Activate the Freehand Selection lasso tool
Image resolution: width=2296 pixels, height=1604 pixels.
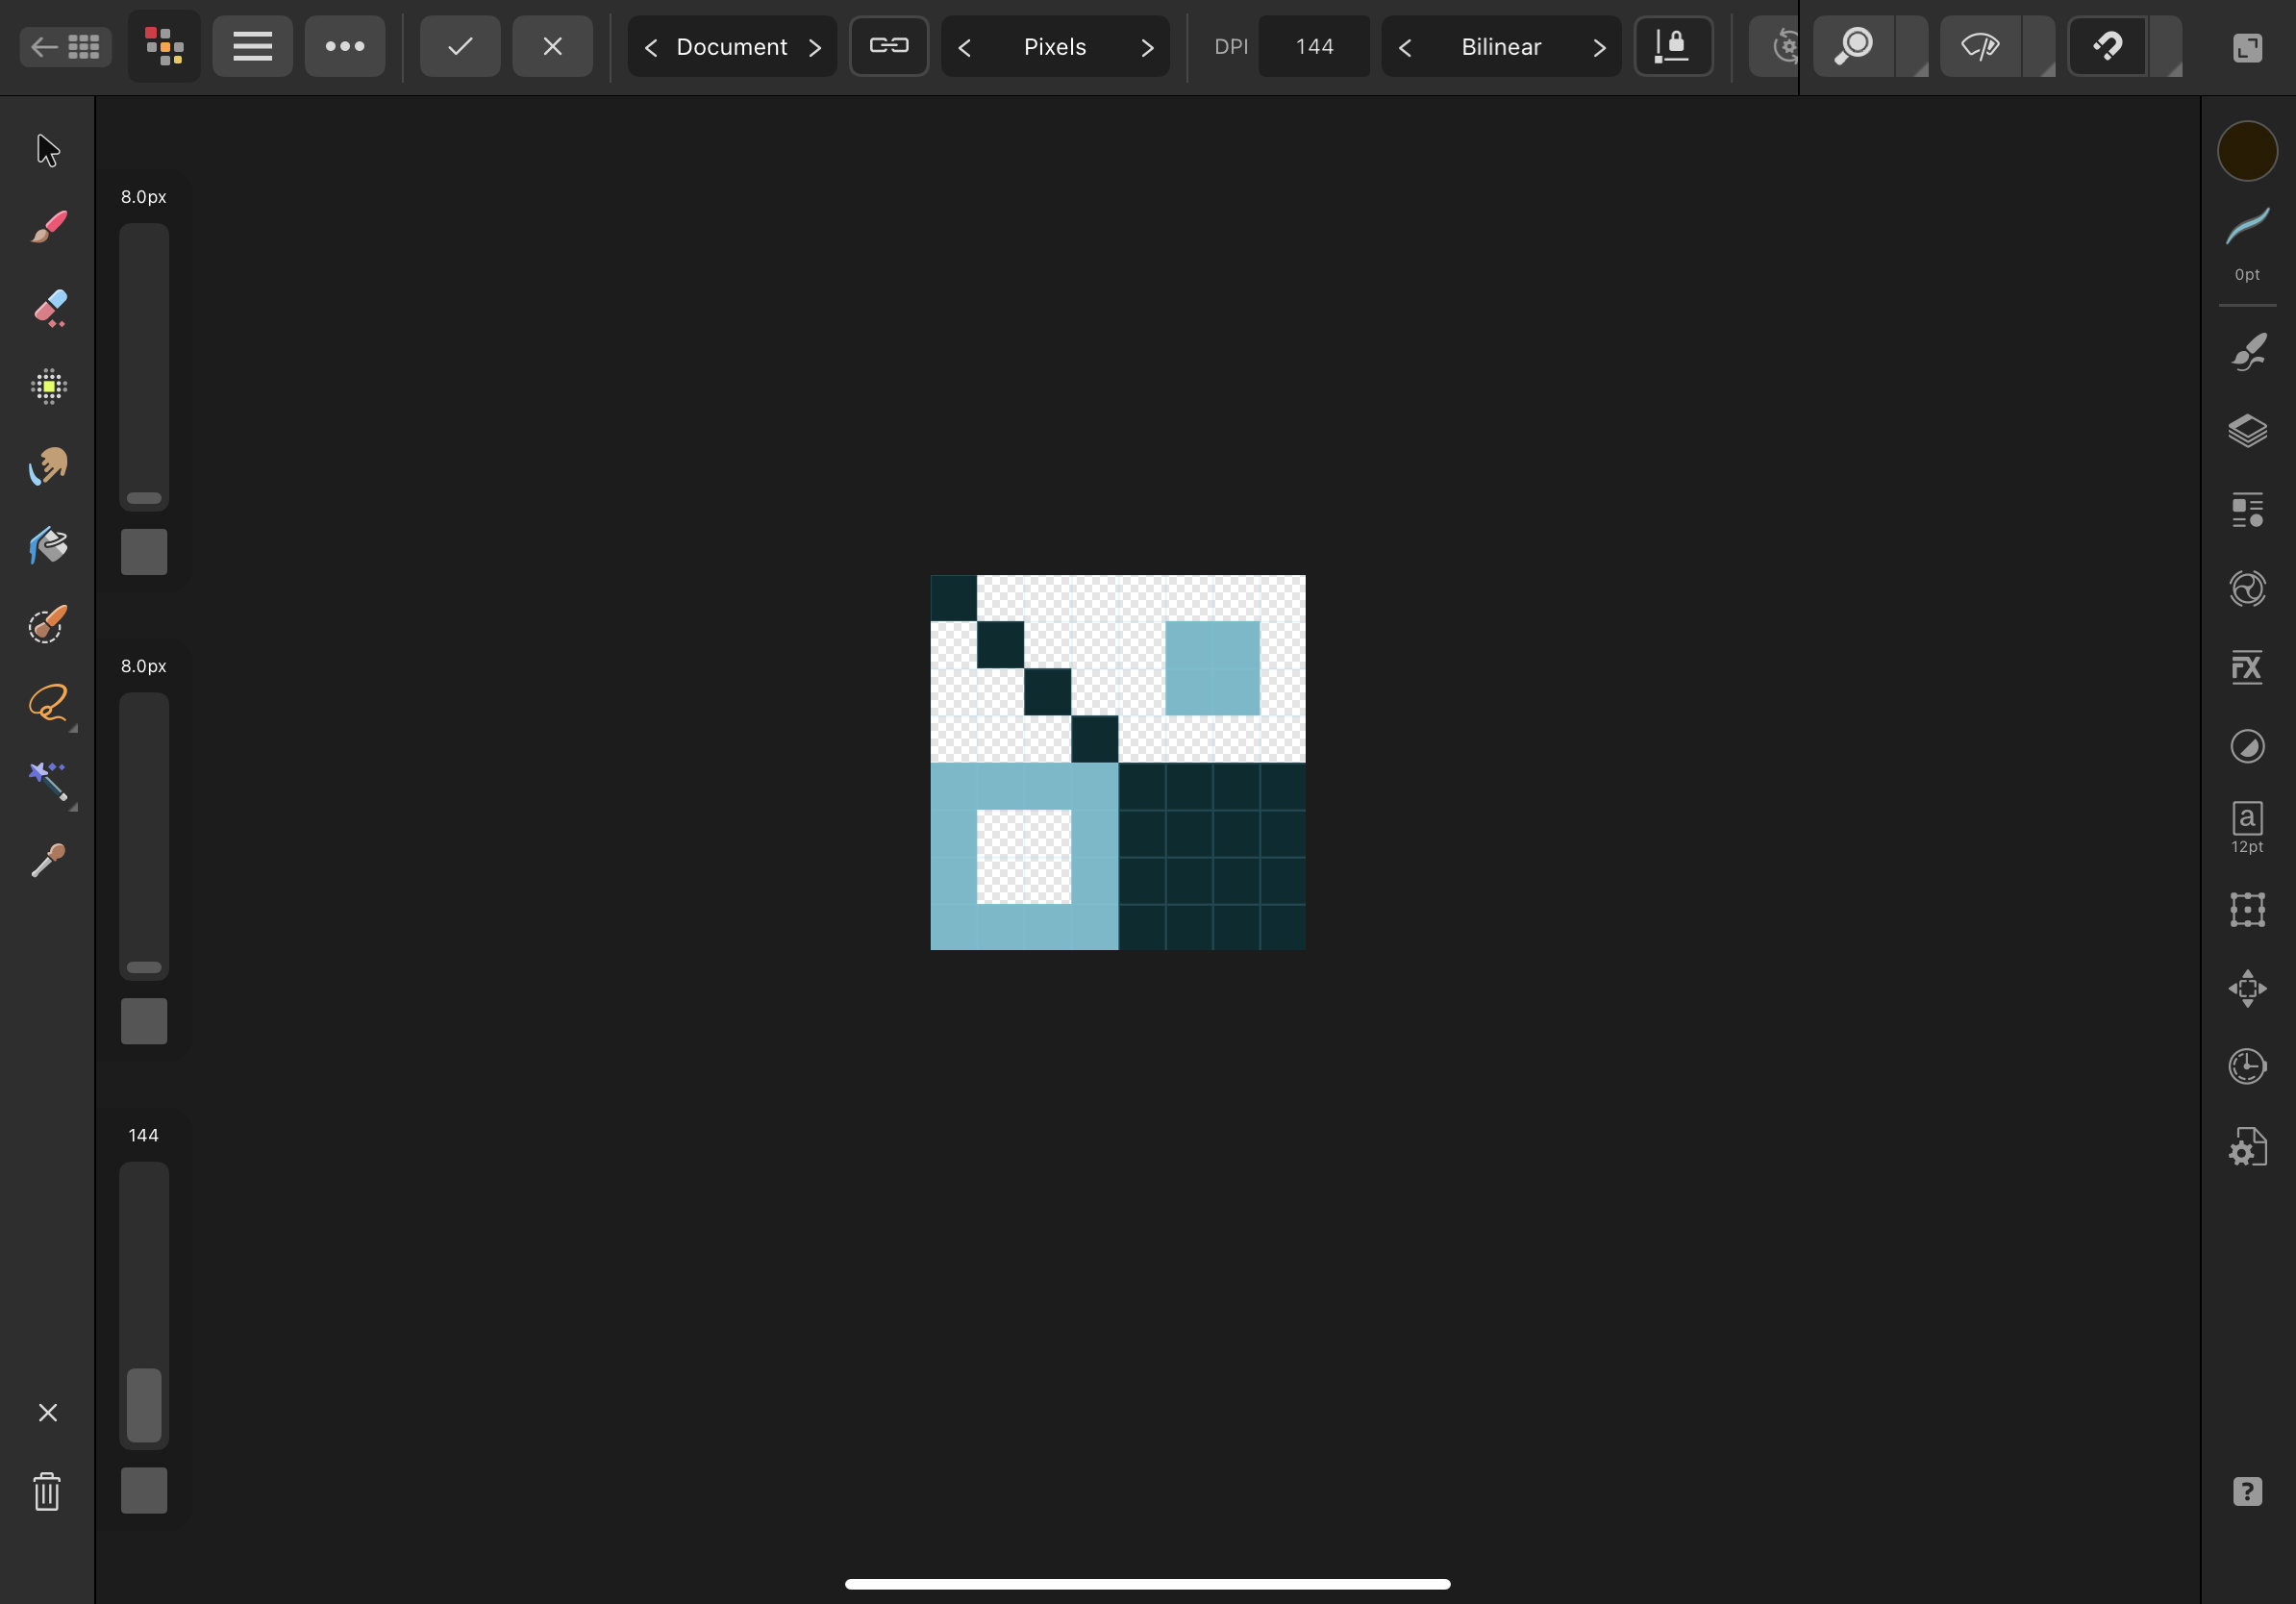(48, 703)
